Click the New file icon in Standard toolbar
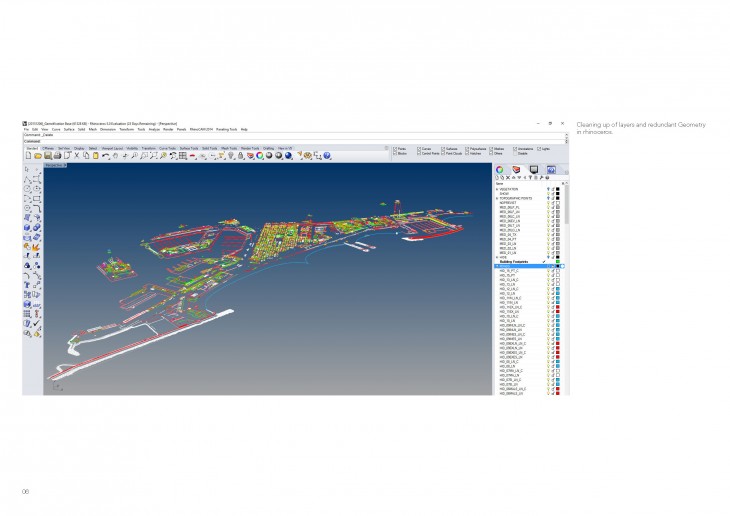 click(27, 155)
